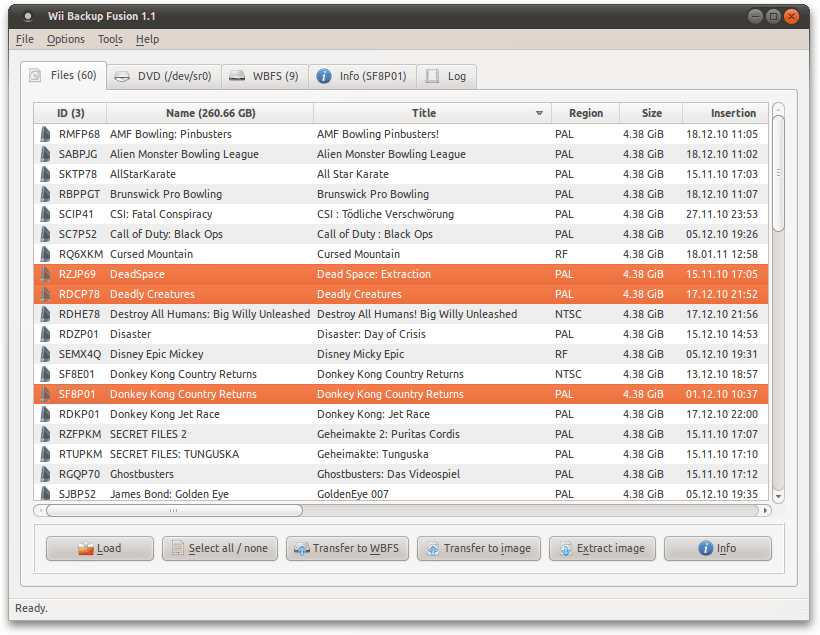This screenshot has width=820, height=635.
Task: Click the hard disk icon on WBFS tab
Action: click(237, 76)
